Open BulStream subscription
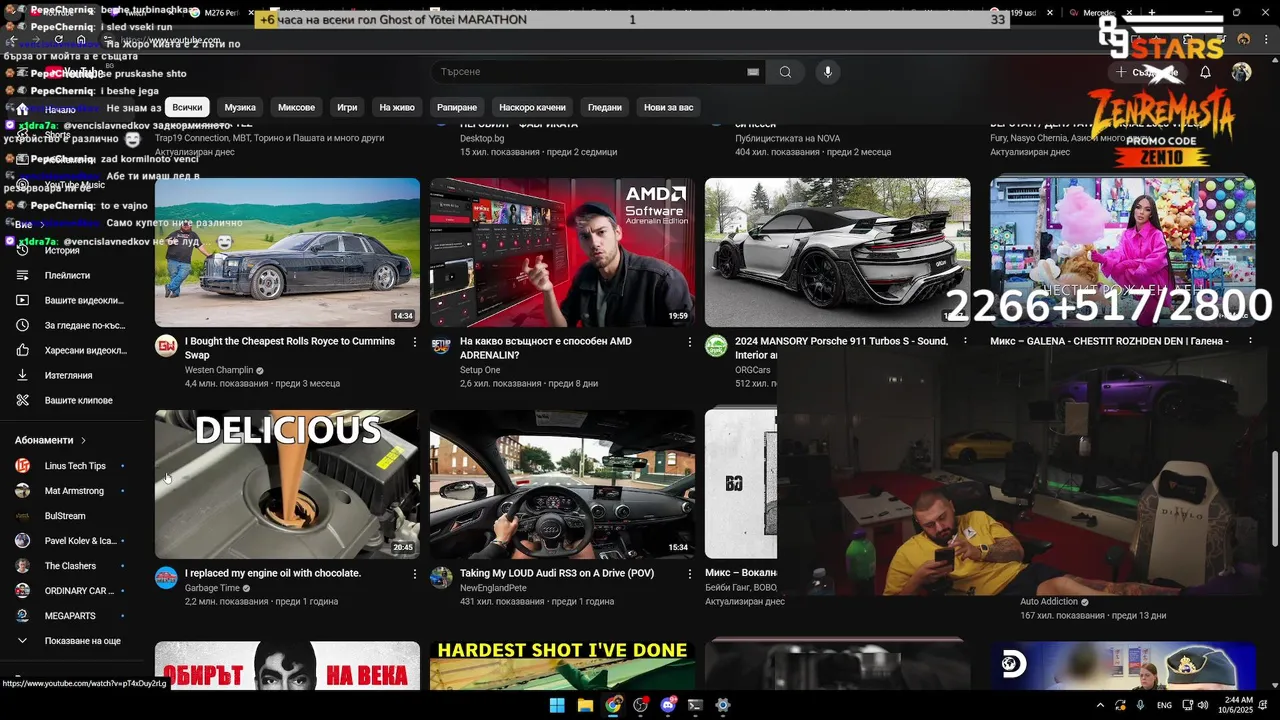The image size is (1280, 720). tap(65, 516)
